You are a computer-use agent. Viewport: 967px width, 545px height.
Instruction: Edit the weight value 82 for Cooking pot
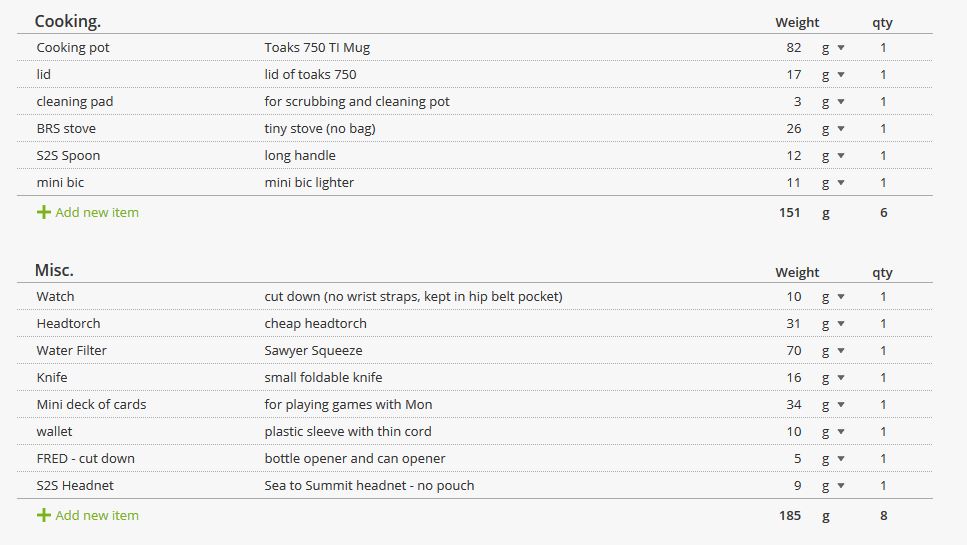(x=794, y=47)
